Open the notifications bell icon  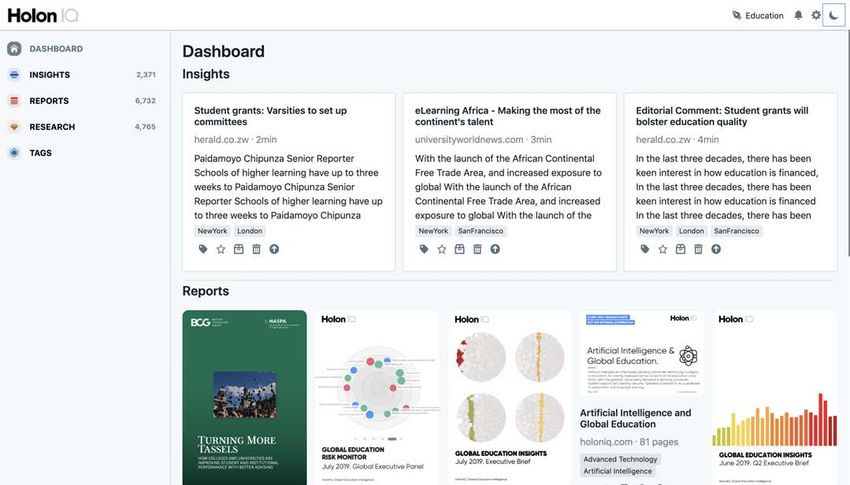click(798, 15)
